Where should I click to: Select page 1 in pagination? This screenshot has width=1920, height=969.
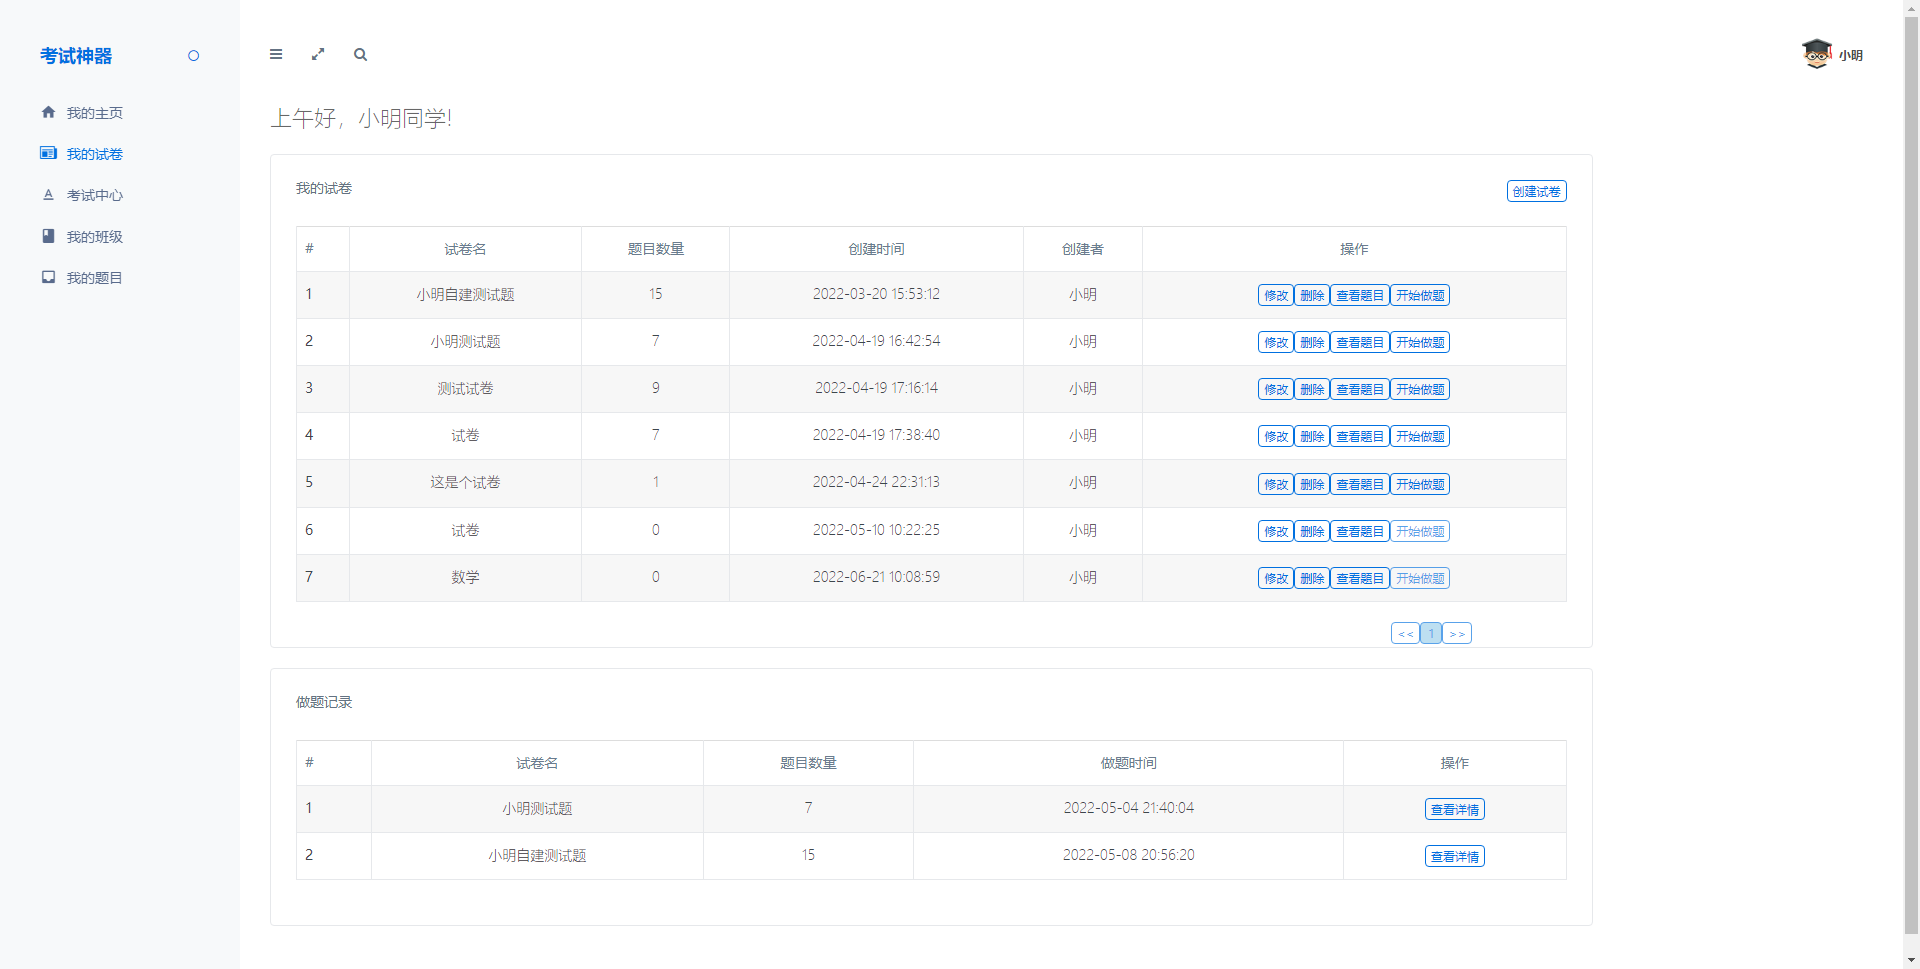[1431, 633]
